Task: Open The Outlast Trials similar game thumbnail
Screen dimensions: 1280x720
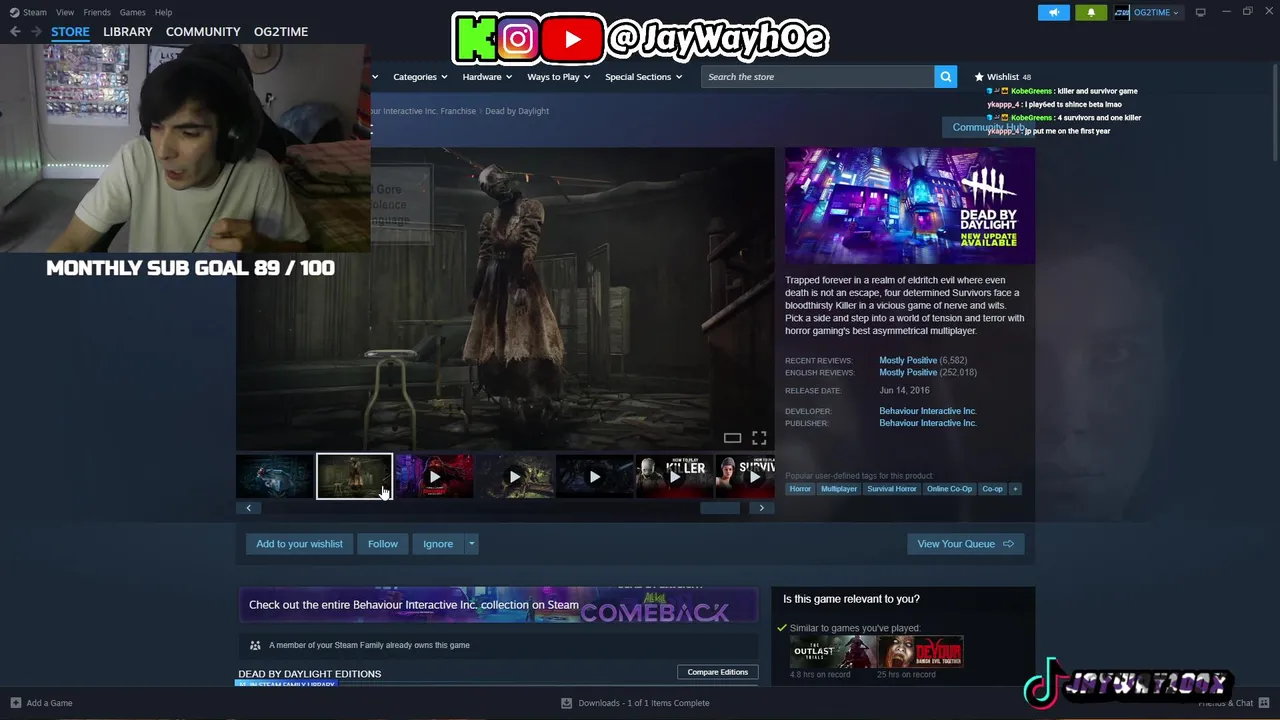Action: pos(833,652)
